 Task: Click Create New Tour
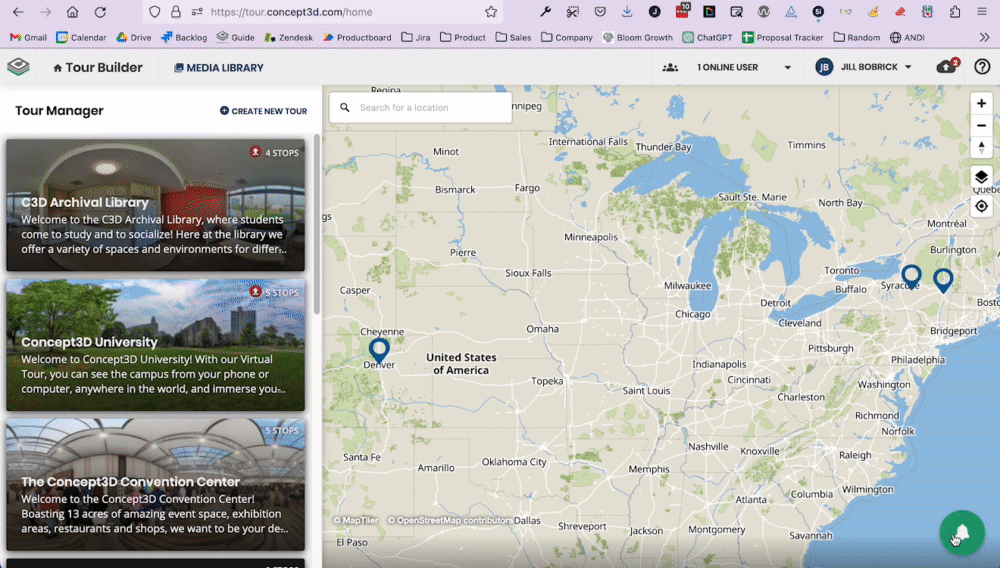coord(263,111)
